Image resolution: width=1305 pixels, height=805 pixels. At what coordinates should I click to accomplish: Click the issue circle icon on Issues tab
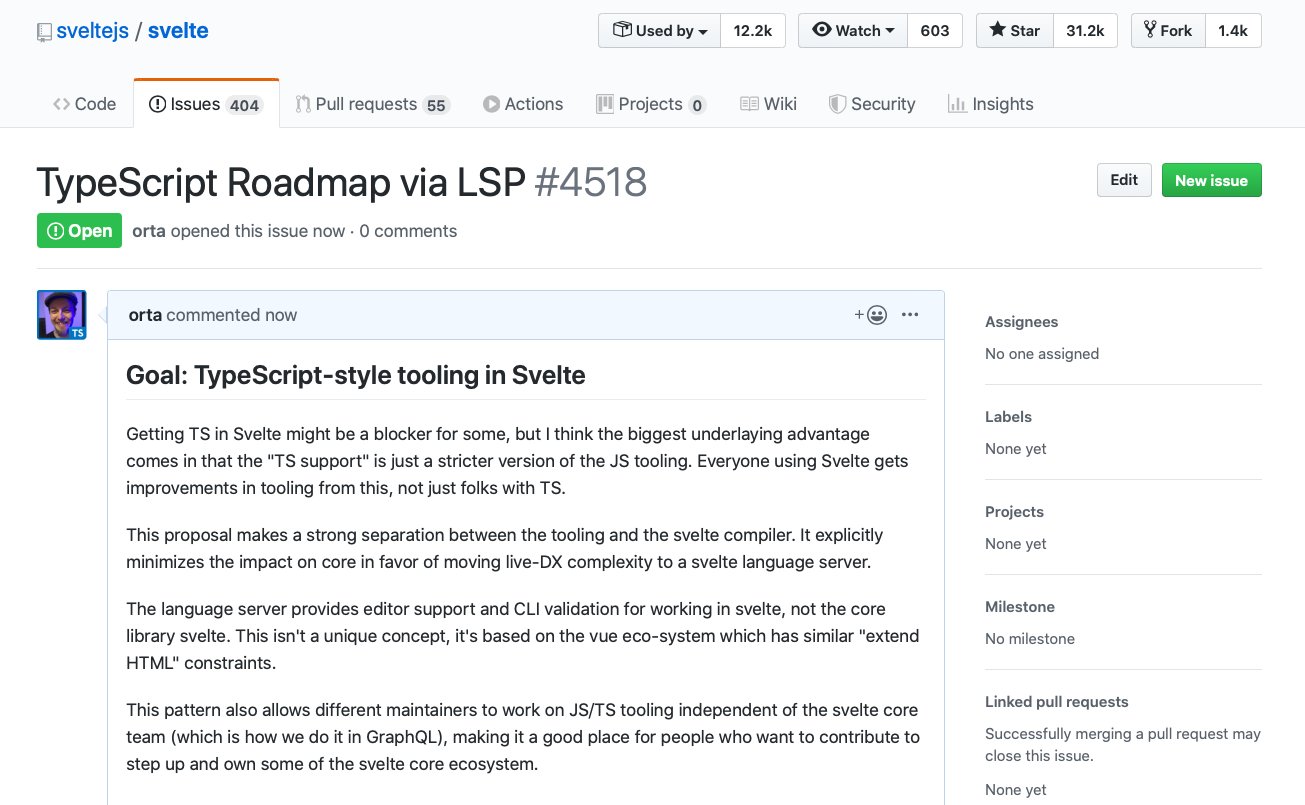pos(159,103)
